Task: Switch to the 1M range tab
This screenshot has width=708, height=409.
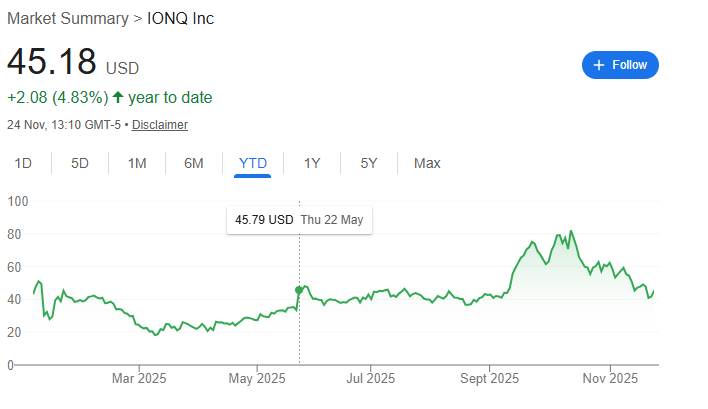Action: coord(137,163)
